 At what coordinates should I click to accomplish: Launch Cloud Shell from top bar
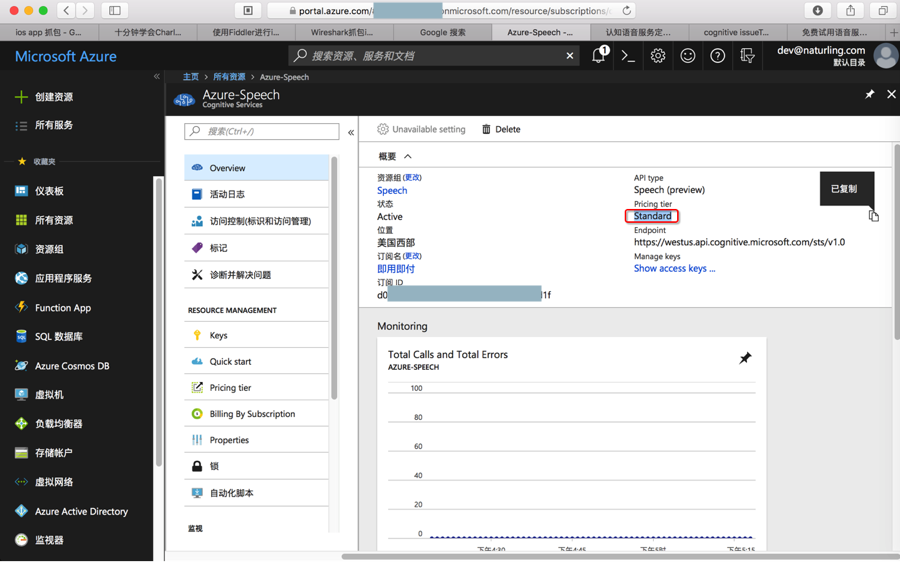[628, 56]
